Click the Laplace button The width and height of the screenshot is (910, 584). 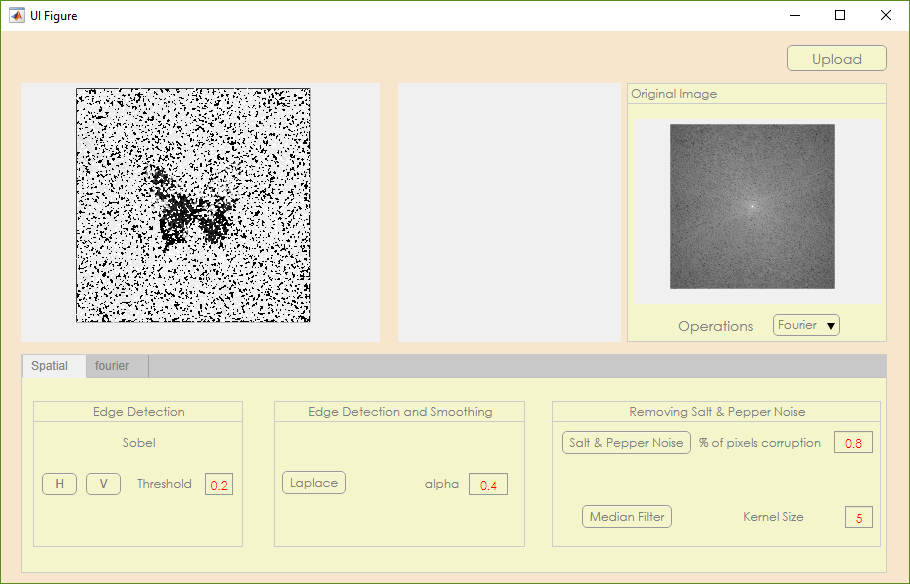[314, 482]
